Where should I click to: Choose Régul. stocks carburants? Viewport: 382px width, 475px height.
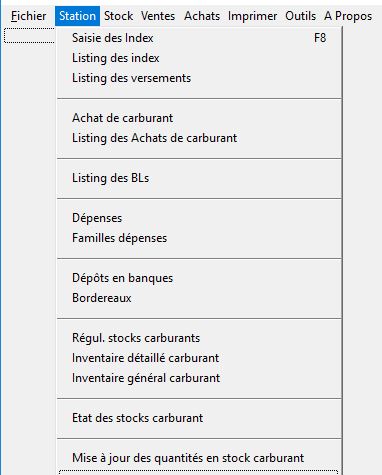[x=199, y=338]
